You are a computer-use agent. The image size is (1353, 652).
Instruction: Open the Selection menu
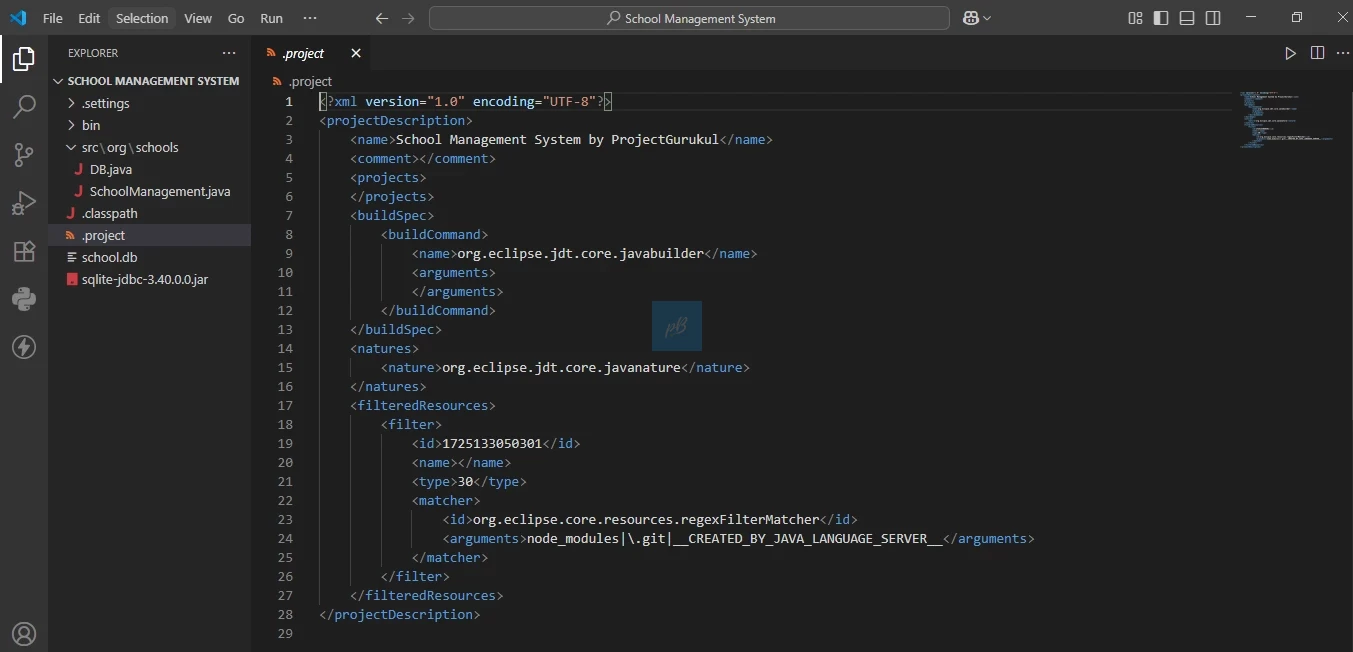tap(142, 18)
